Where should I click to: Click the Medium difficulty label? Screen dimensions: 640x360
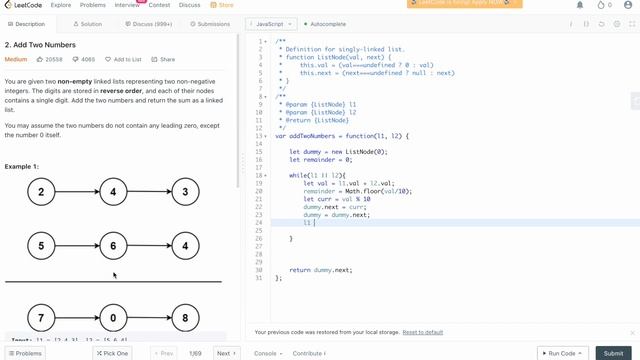[x=16, y=59]
